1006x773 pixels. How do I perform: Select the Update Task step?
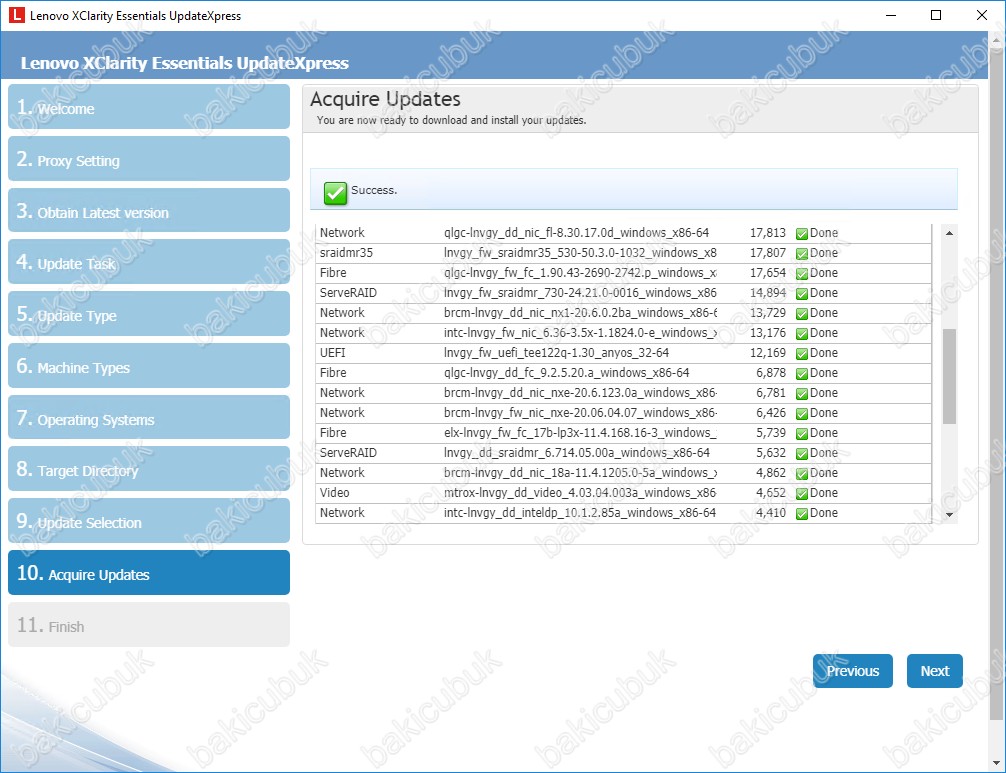tap(149, 262)
